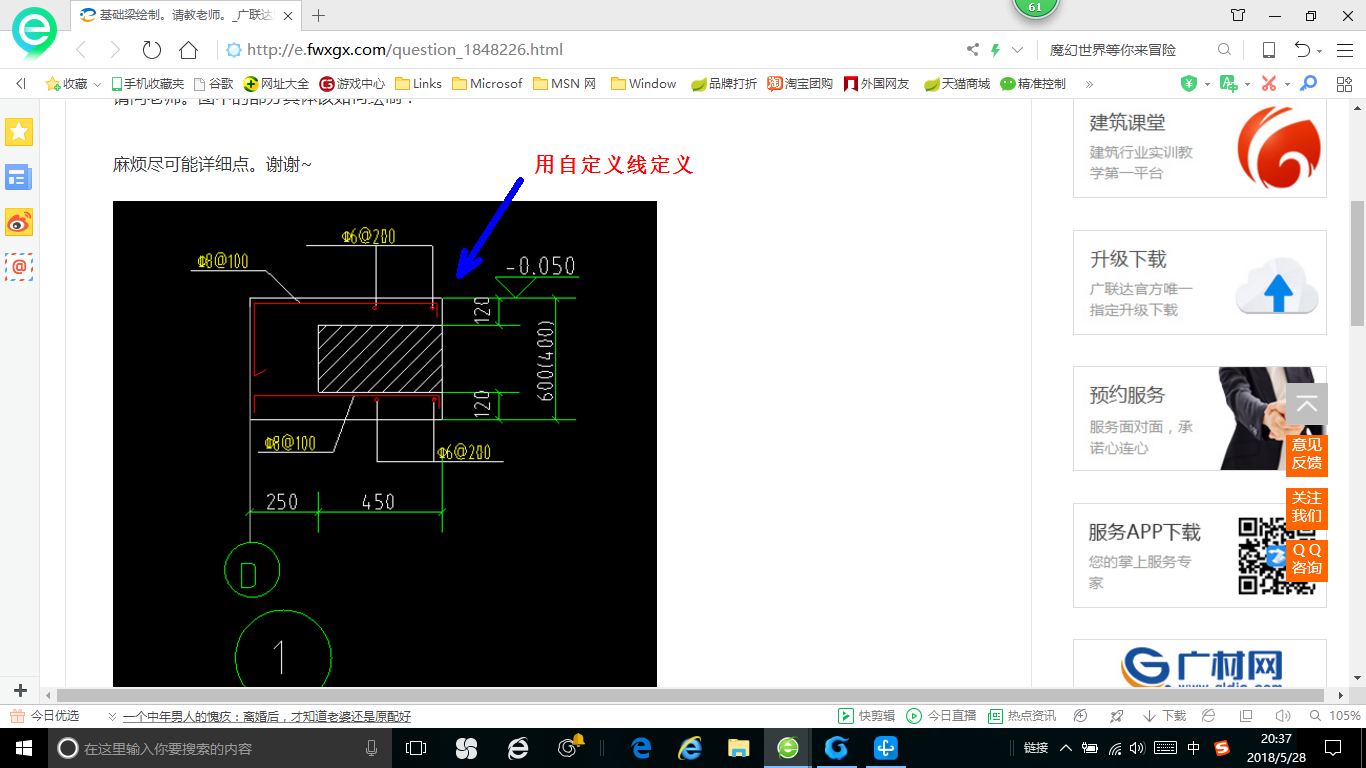Open dropdown beside green shield icon
The height and width of the screenshot is (768, 1366).
pyautogui.click(x=1207, y=84)
